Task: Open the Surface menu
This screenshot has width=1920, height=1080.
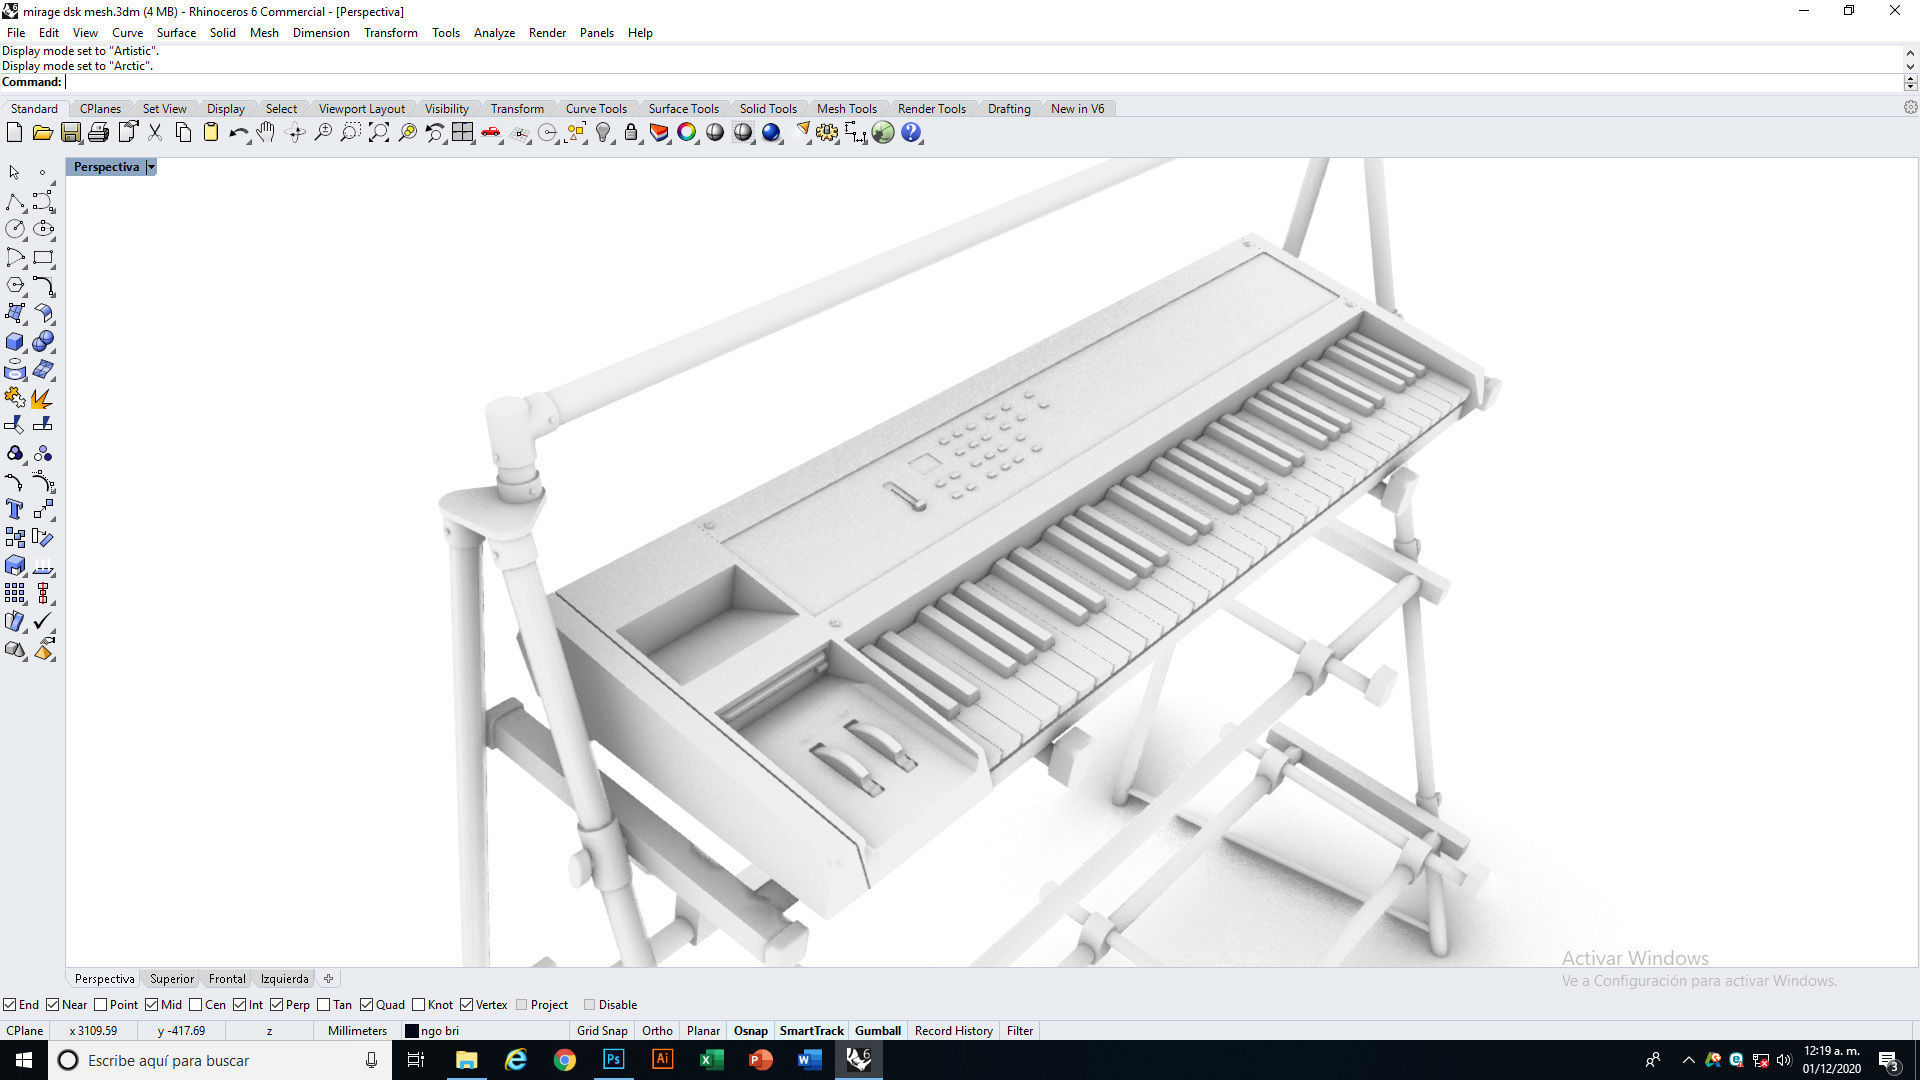Action: [x=176, y=32]
